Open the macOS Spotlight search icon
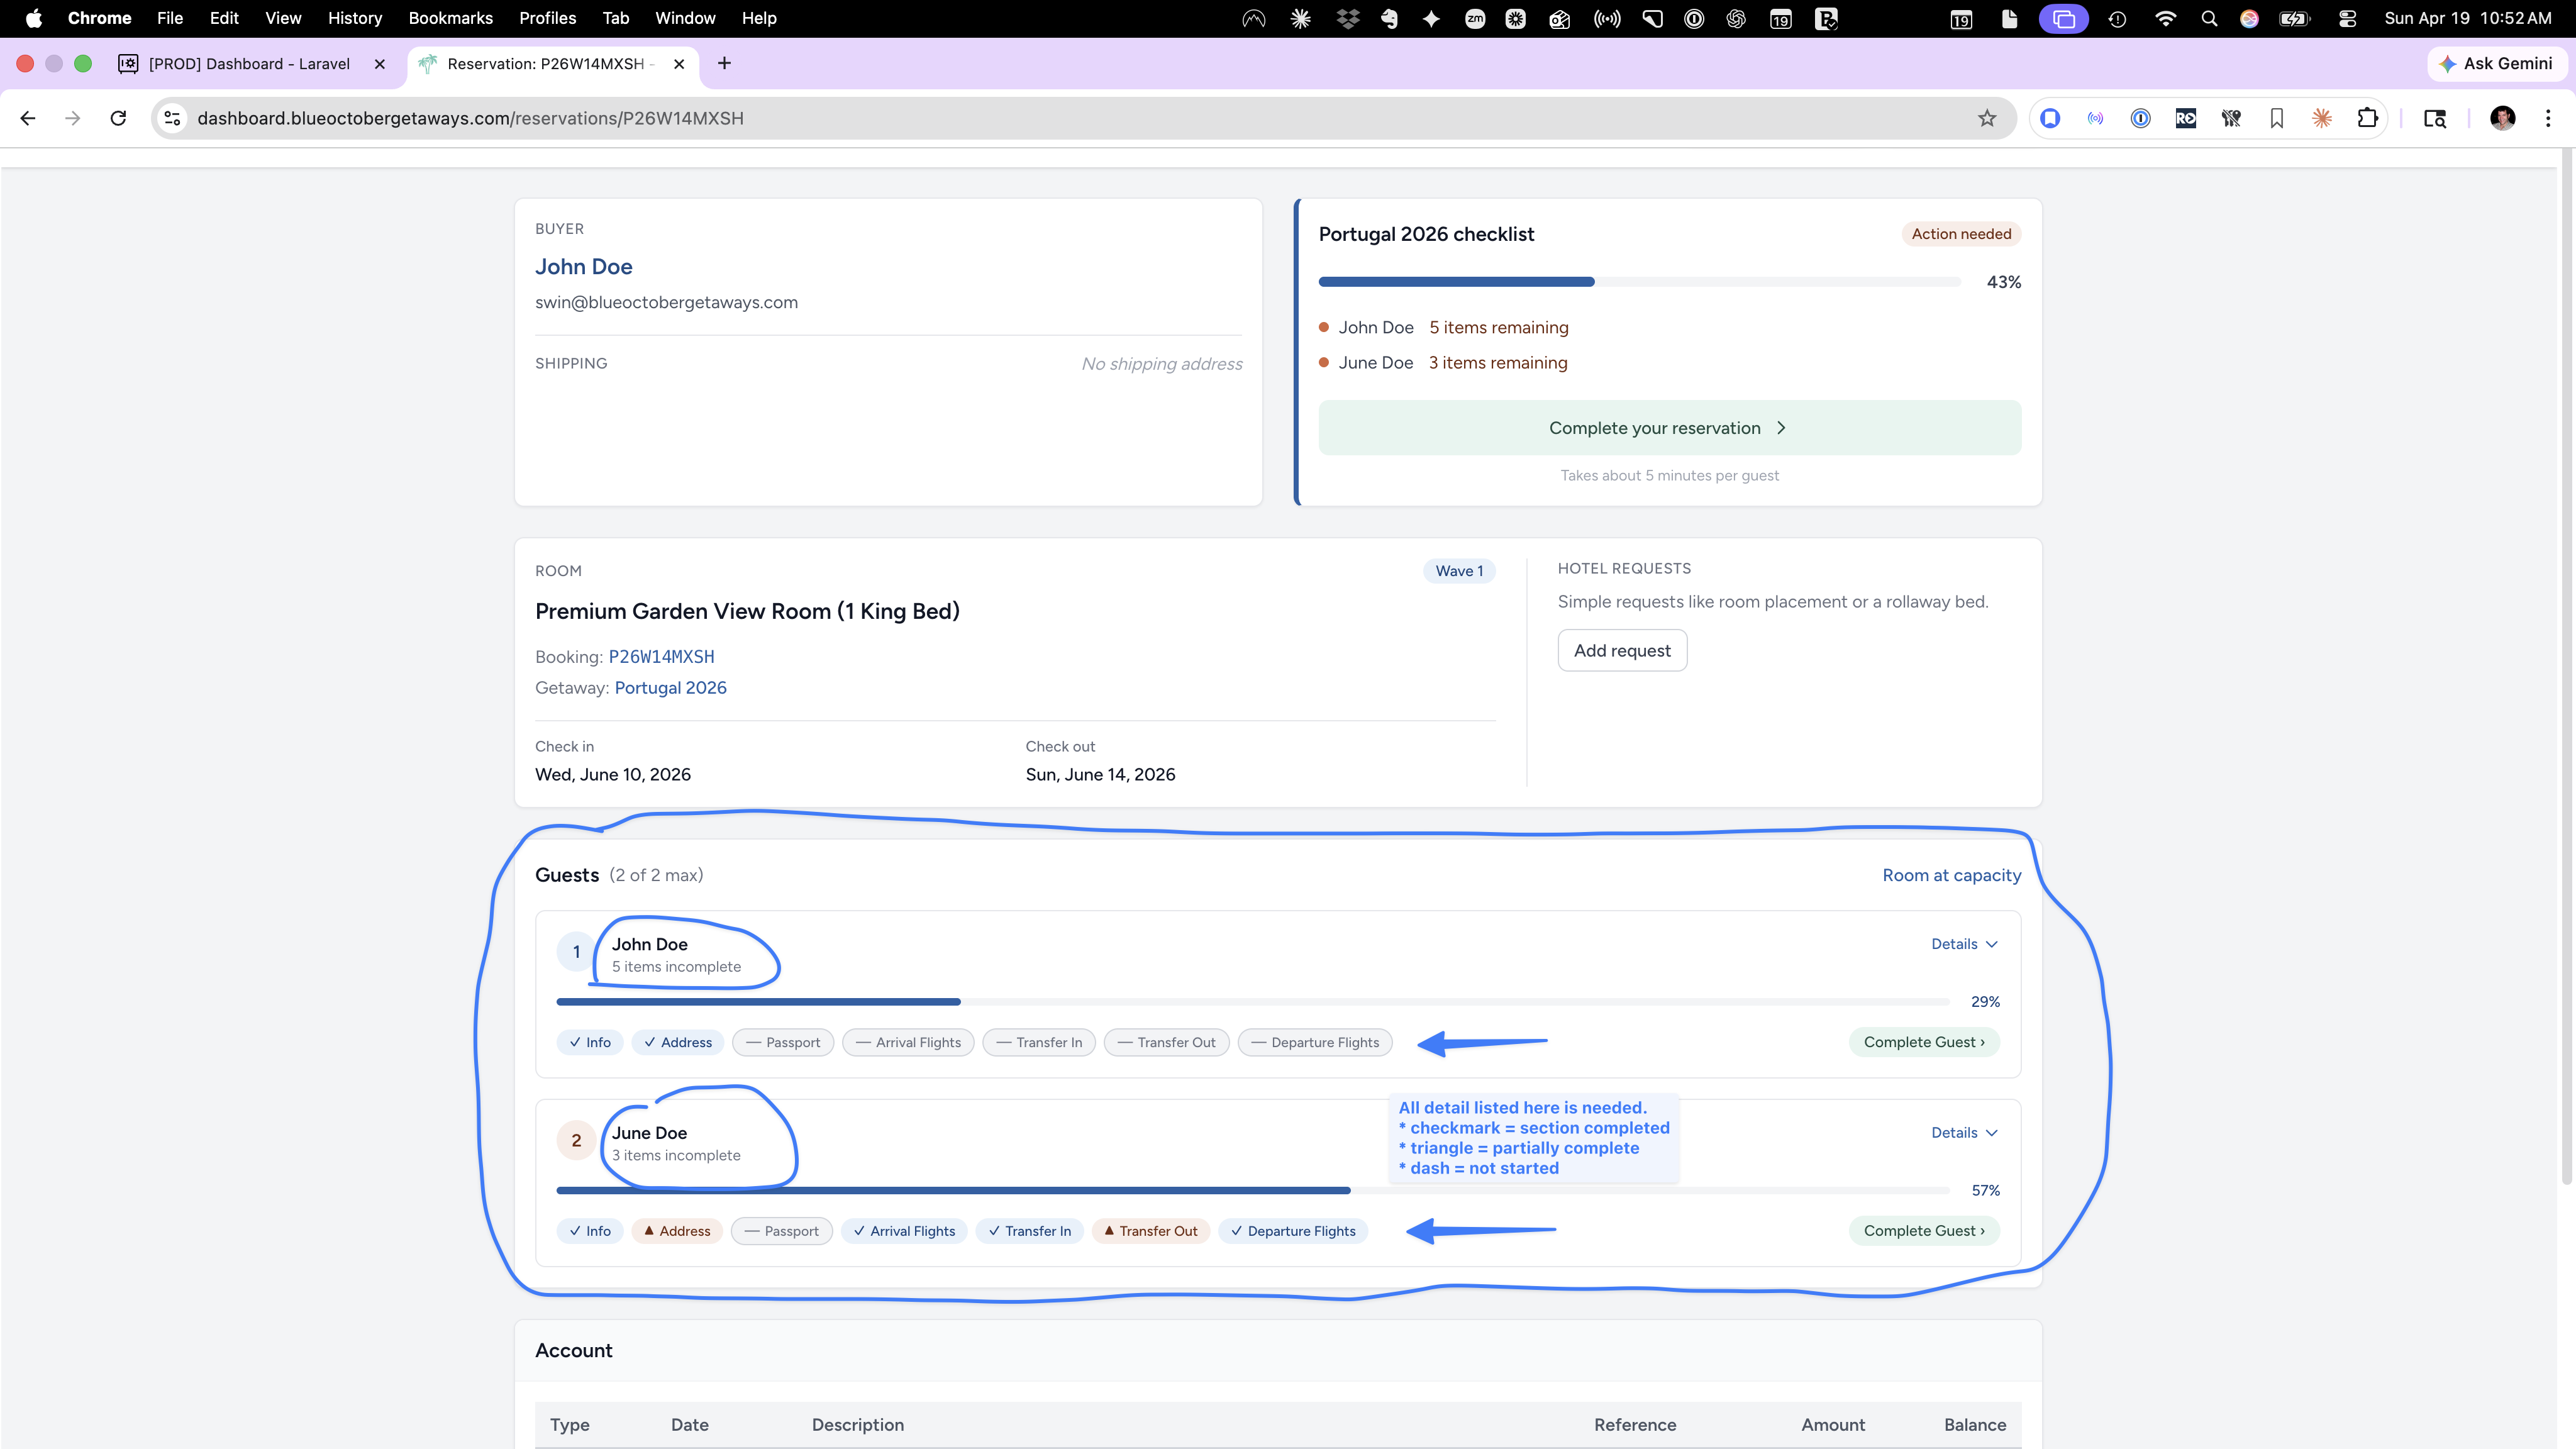Viewport: 2576px width, 1449px height. pos(2209,18)
